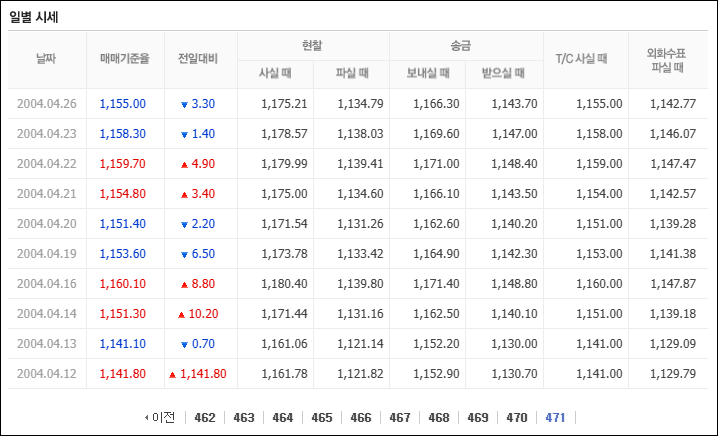Viewport: 718px width, 436px height.
Task: Click remittance sending rate 1,162.50
Action: (x=436, y=314)
